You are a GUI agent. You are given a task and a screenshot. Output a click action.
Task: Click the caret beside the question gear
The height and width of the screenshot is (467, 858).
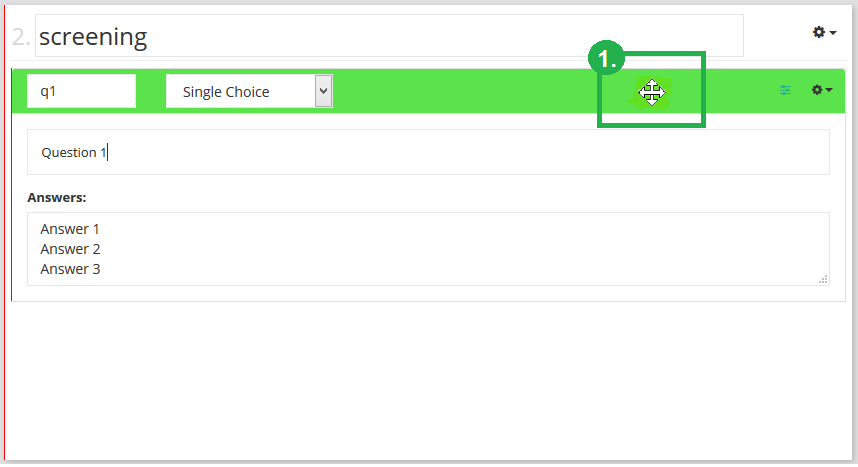coord(830,91)
